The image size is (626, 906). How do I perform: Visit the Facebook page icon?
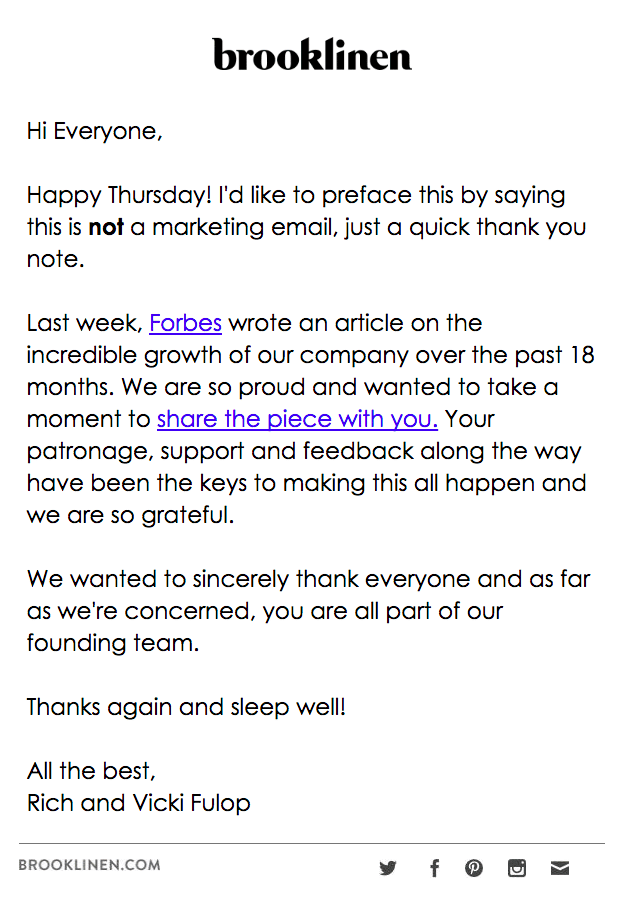tap(434, 868)
